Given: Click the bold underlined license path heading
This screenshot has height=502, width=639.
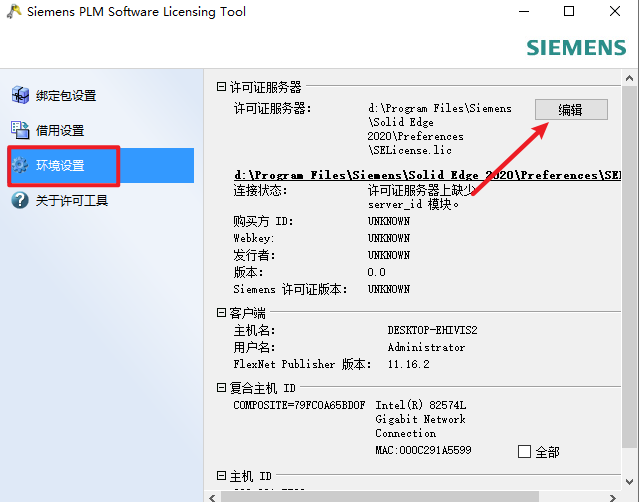Looking at the screenshot, I should (427, 175).
